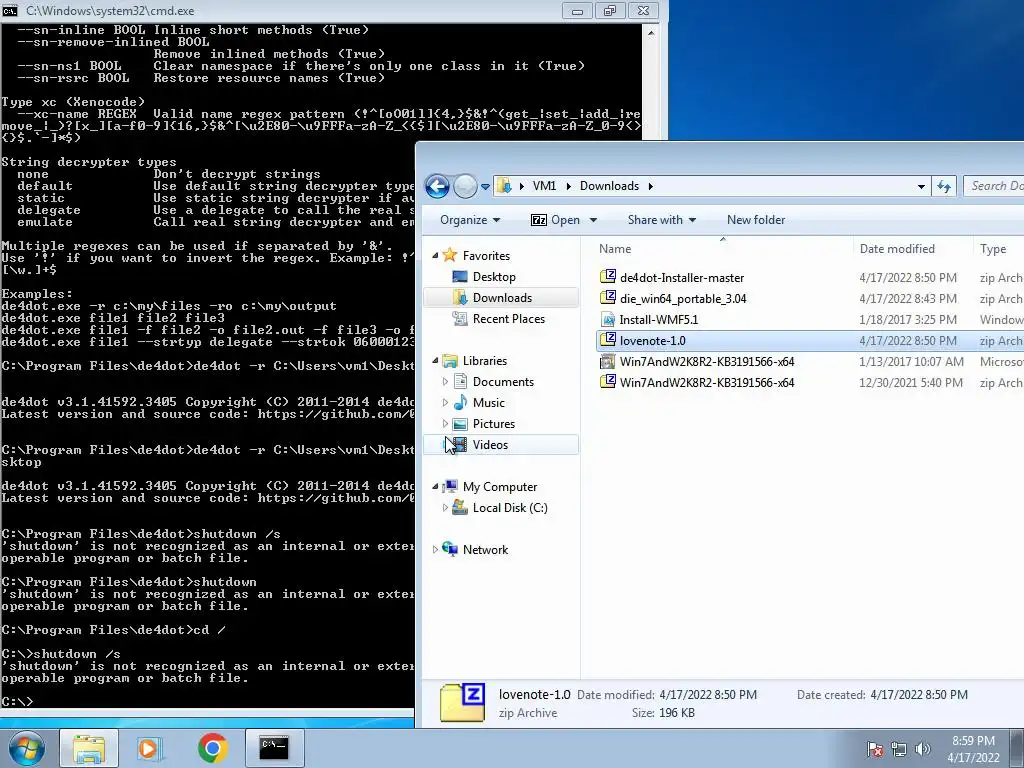Click the folder icon in the address bar
This screenshot has height=768, width=1024.
[x=504, y=186]
